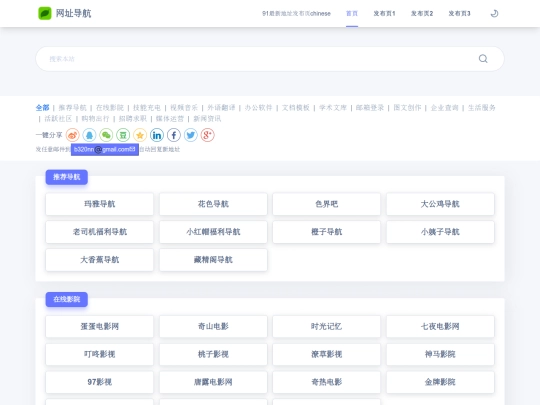The width and height of the screenshot is (540, 405).
Task: Select the 学术文库 category filter
Action: [x=333, y=108]
